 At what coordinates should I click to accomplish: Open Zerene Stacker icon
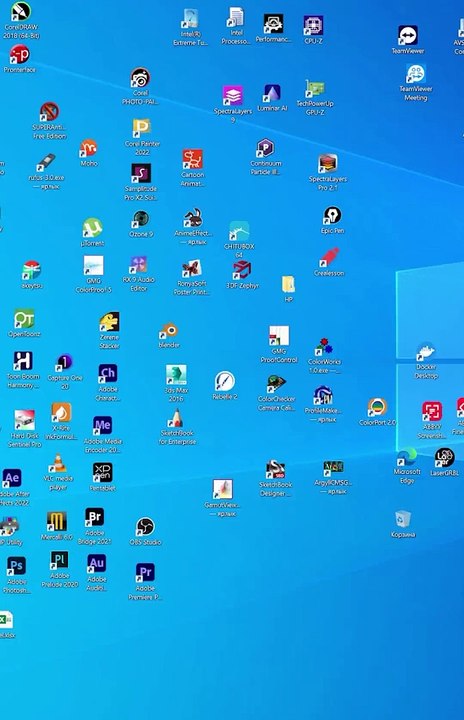click(109, 322)
